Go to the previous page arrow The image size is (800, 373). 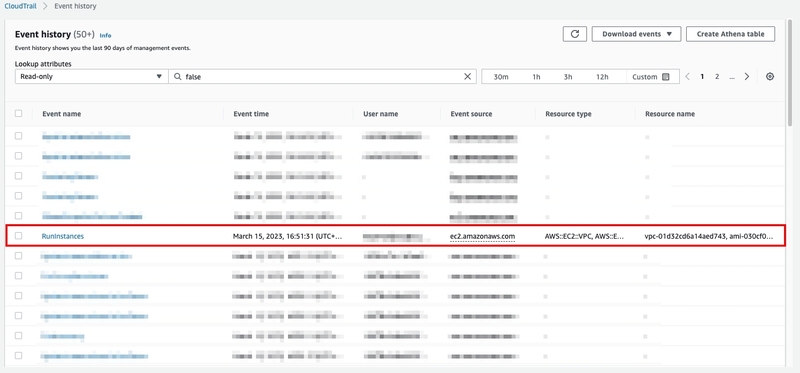(x=688, y=77)
